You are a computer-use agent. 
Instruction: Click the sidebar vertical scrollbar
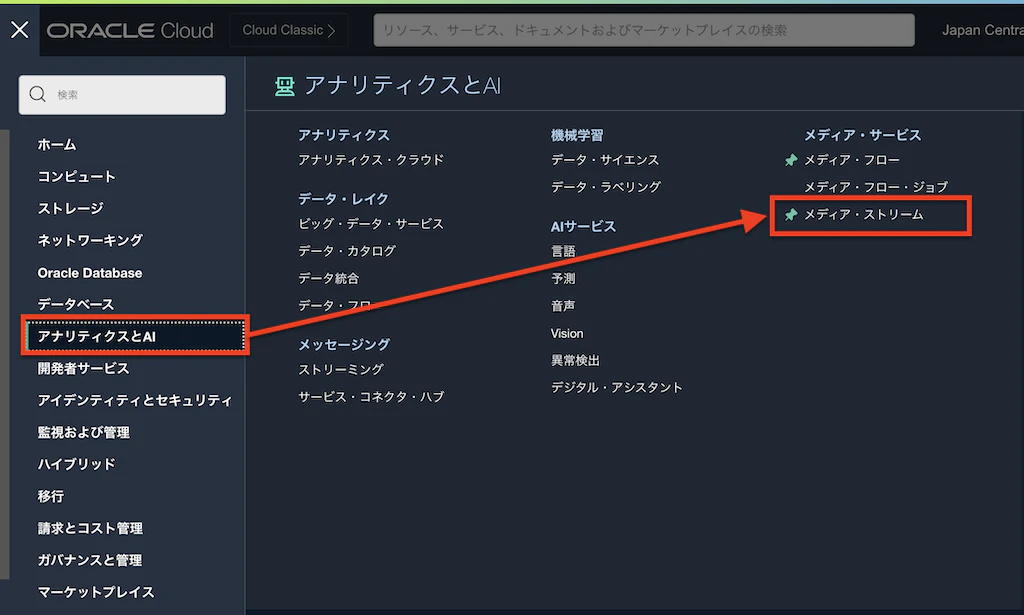pyautogui.click(x=5, y=354)
